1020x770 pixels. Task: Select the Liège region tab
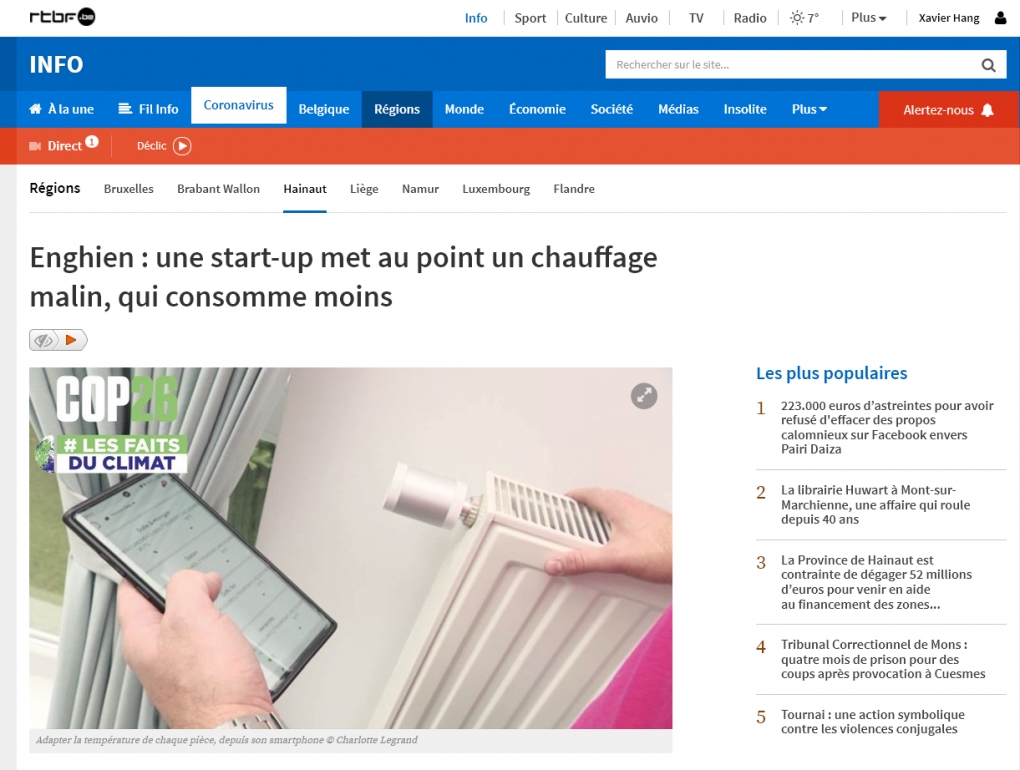point(364,189)
